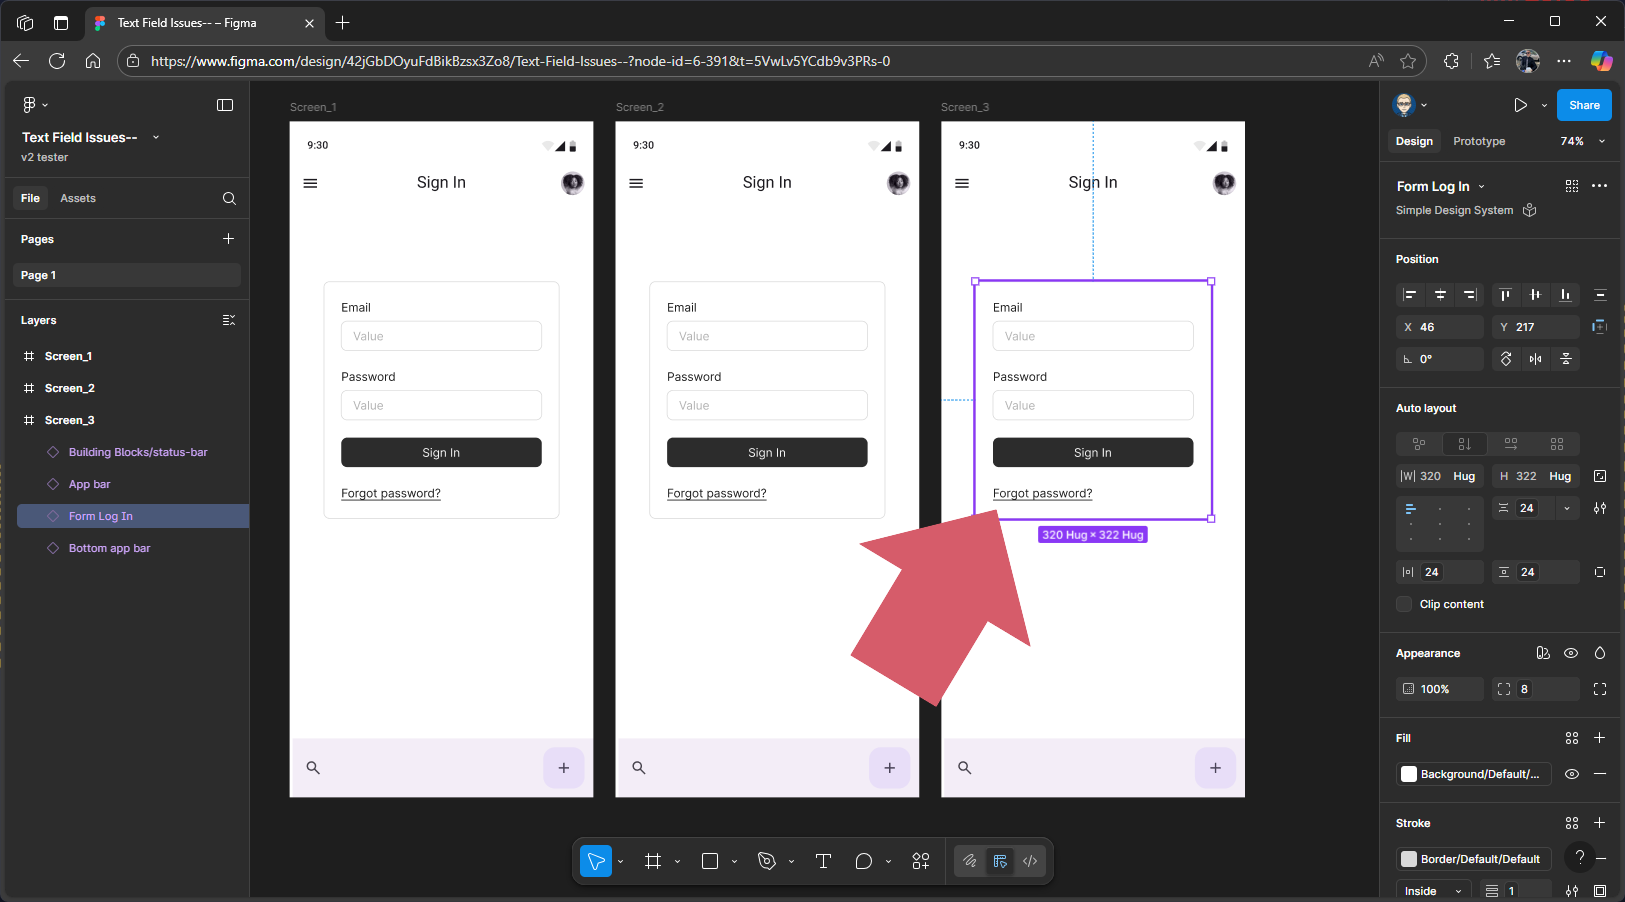Select the Comment tool
This screenshot has height=902, width=1625.
pos(864,861)
